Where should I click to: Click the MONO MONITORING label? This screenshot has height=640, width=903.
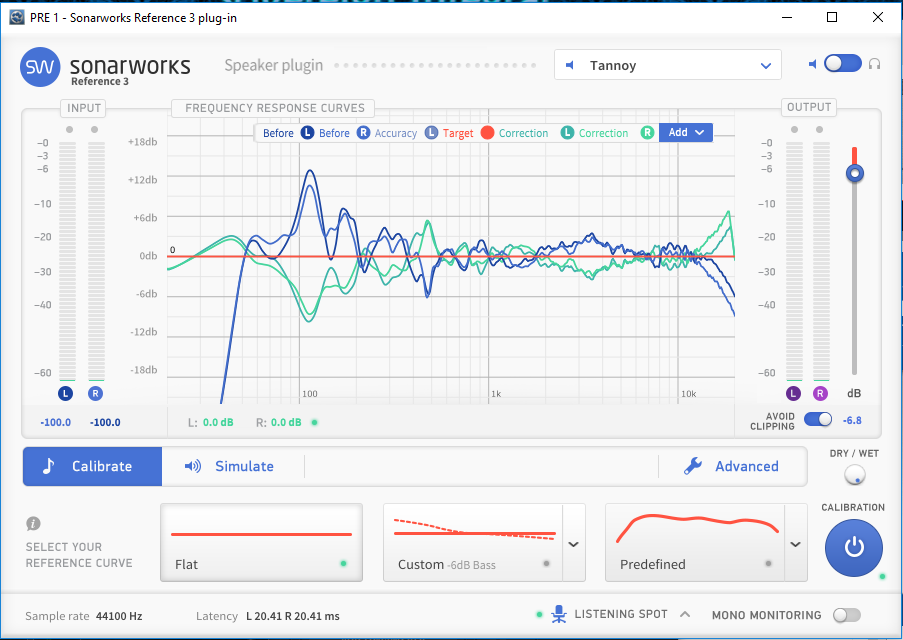(x=767, y=615)
